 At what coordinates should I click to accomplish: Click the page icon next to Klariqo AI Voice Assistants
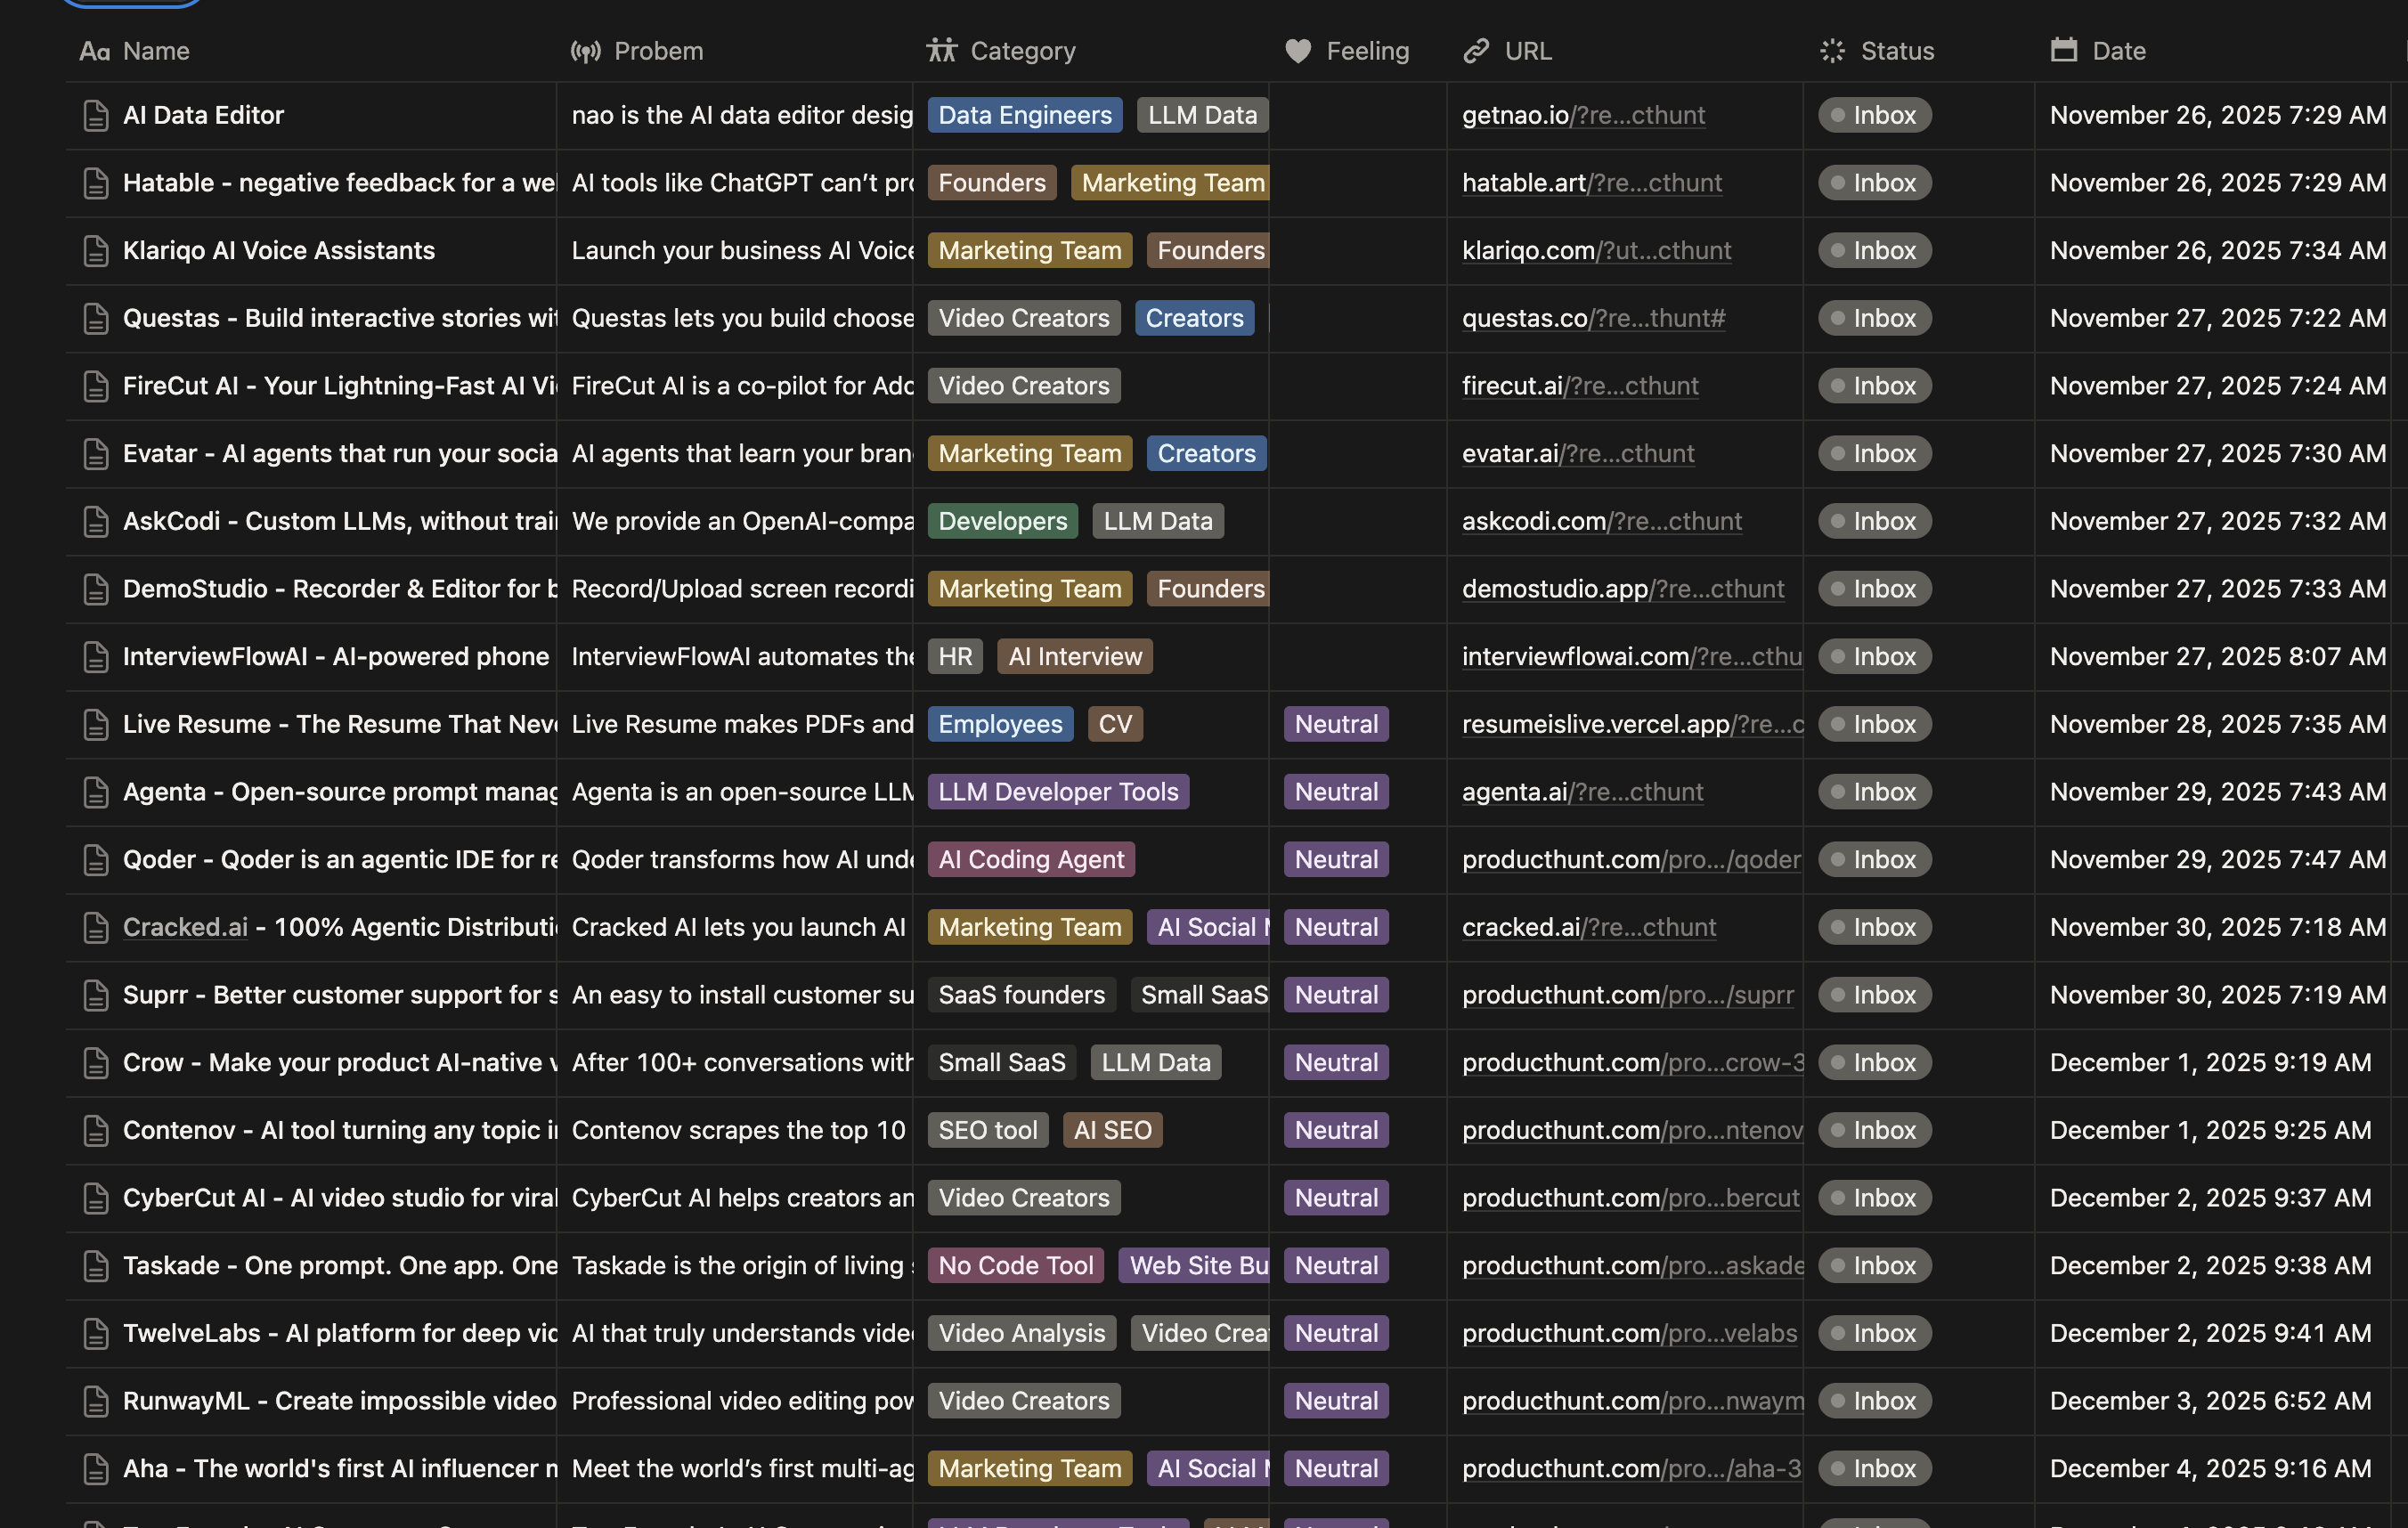(96, 251)
